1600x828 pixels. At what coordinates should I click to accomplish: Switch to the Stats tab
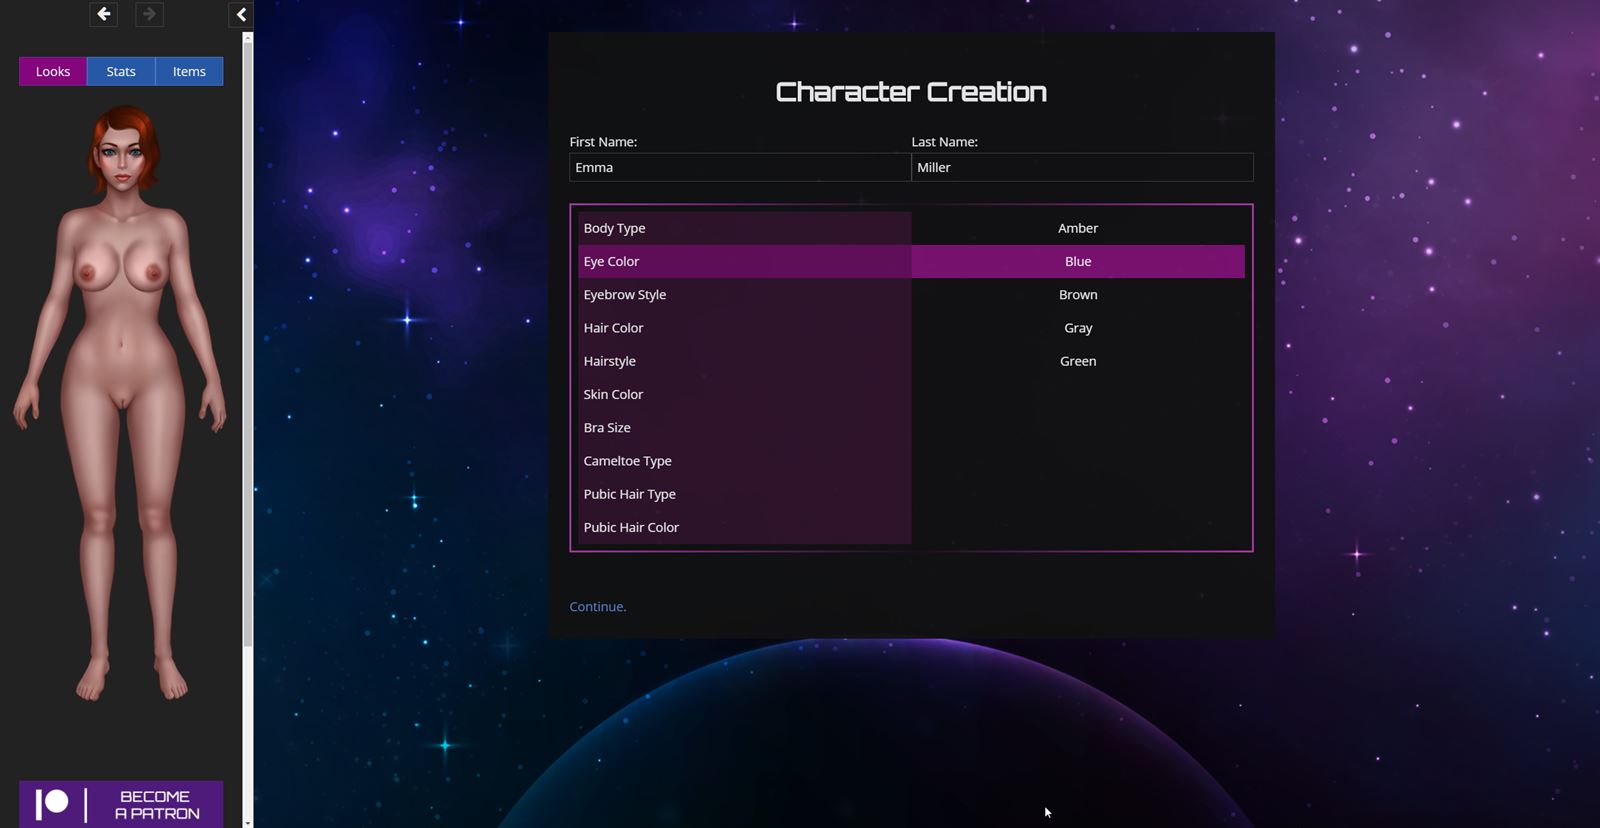[121, 71]
